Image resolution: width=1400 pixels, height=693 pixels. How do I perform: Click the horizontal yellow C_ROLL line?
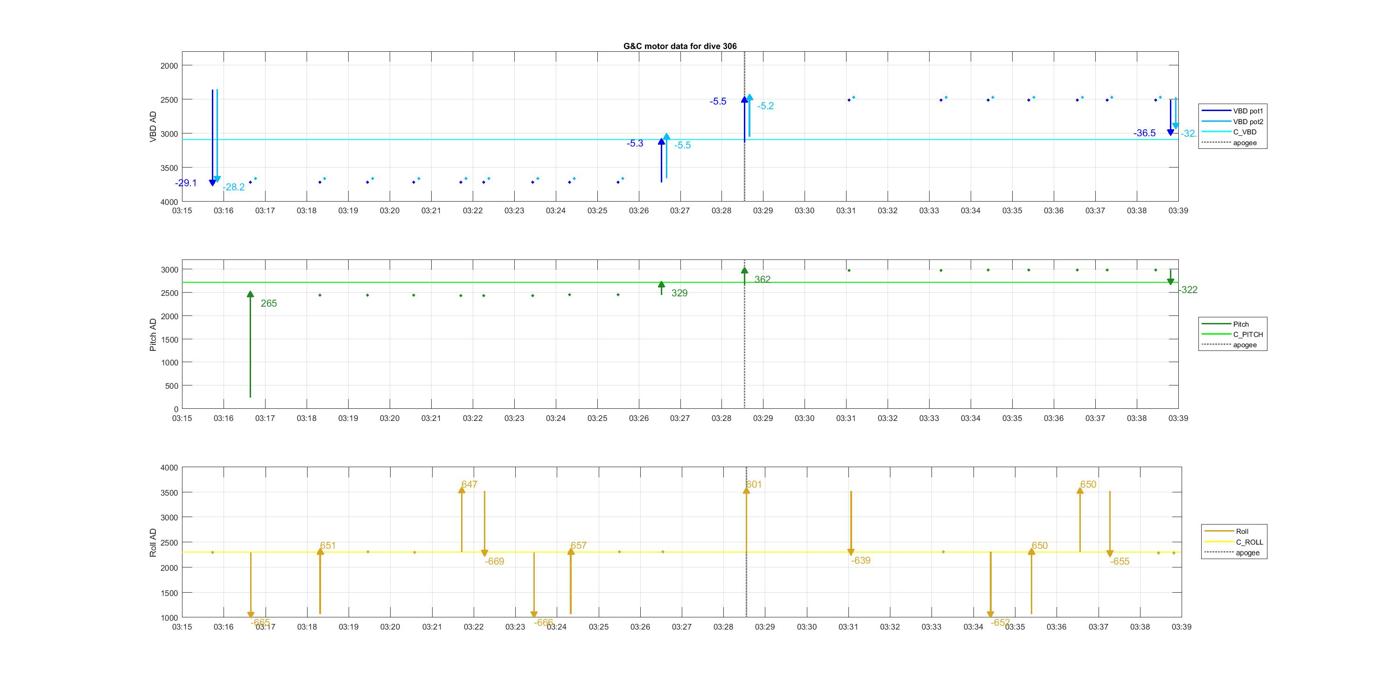pyautogui.click(x=680, y=552)
